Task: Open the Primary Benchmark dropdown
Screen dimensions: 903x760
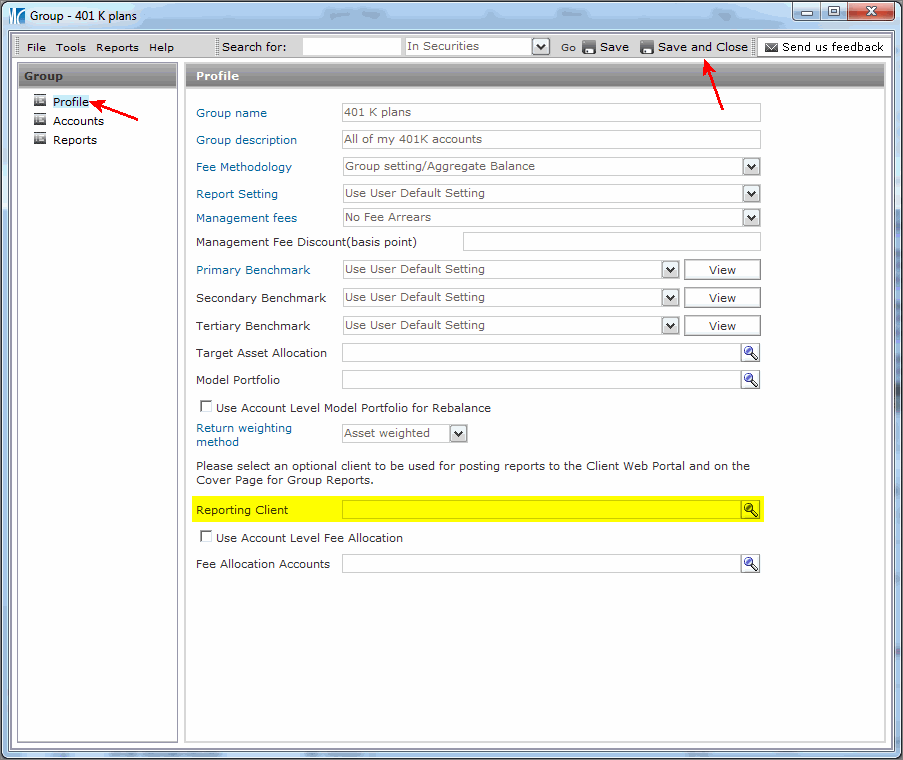Action: [x=671, y=270]
